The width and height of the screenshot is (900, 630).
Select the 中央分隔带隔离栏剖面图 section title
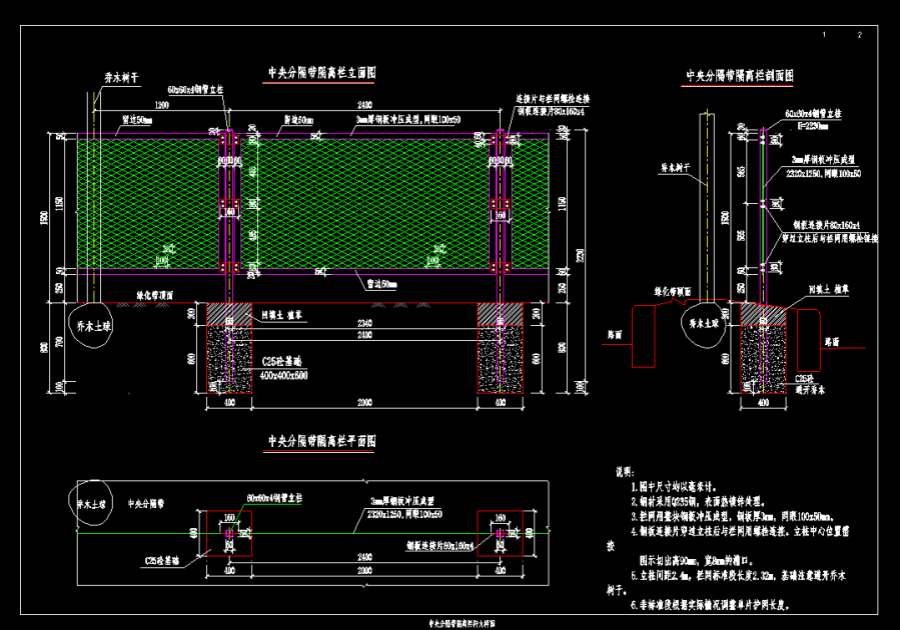739,75
